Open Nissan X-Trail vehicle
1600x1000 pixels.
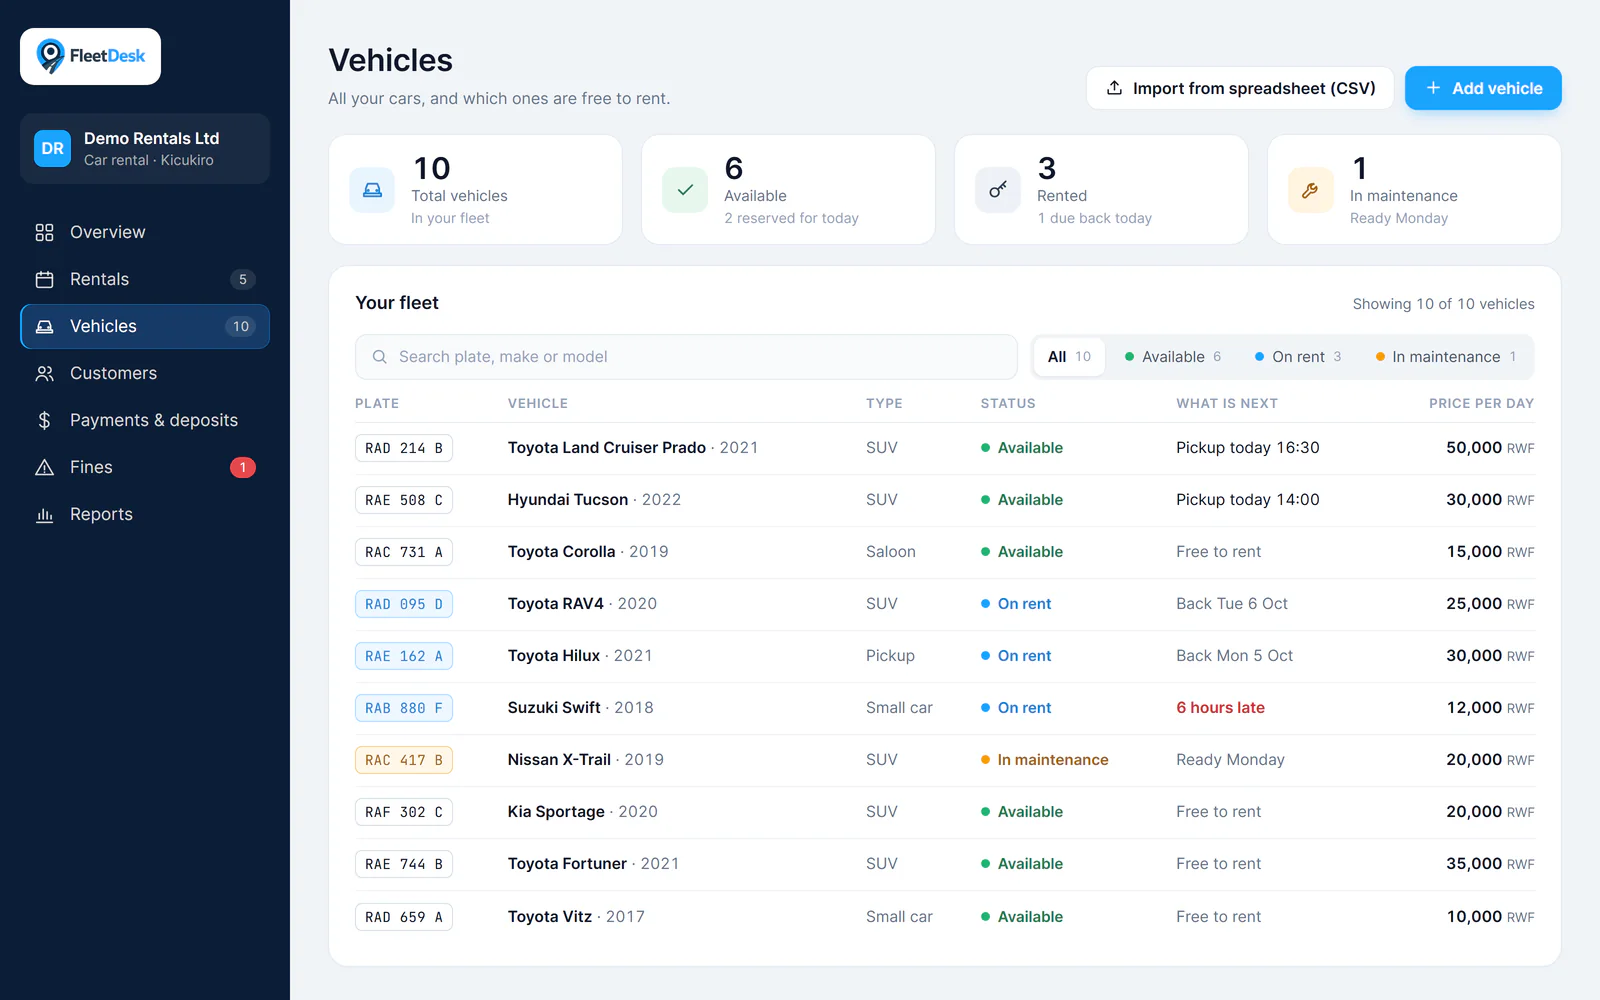[x=559, y=760]
